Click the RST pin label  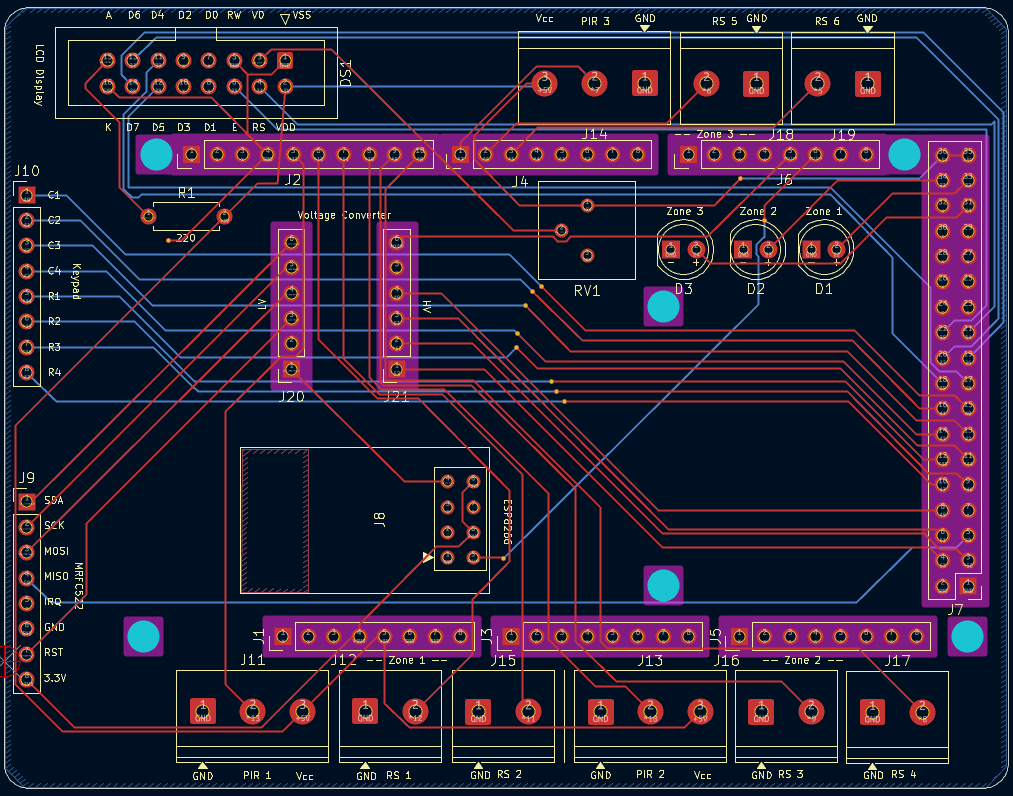[54, 653]
